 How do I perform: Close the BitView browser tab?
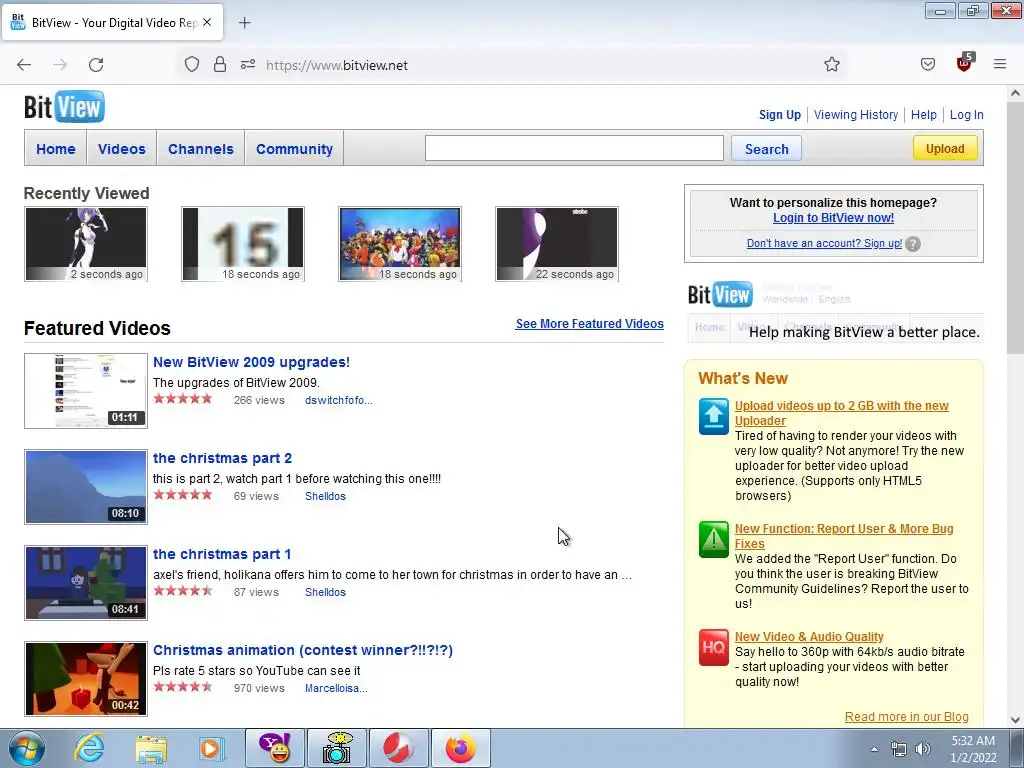point(207,22)
